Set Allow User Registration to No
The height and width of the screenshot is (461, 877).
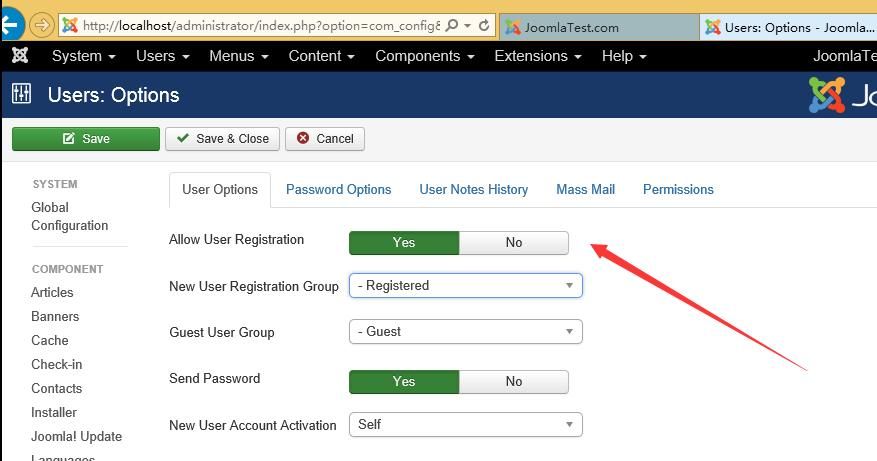click(x=513, y=242)
